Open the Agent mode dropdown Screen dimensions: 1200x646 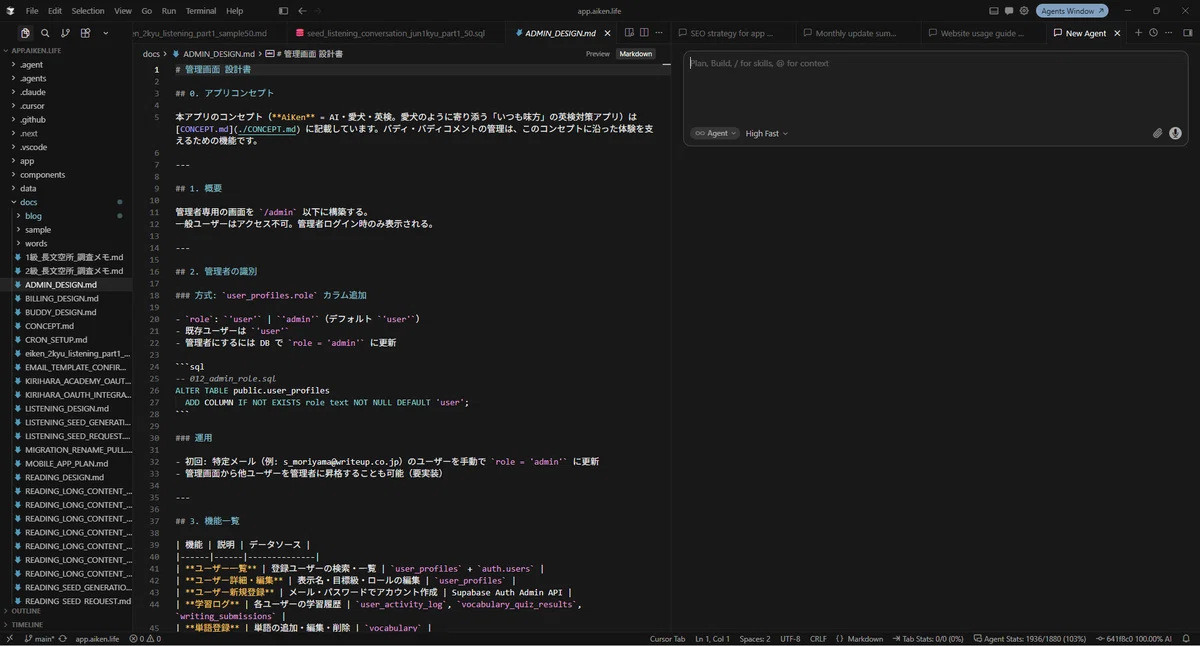click(715, 133)
